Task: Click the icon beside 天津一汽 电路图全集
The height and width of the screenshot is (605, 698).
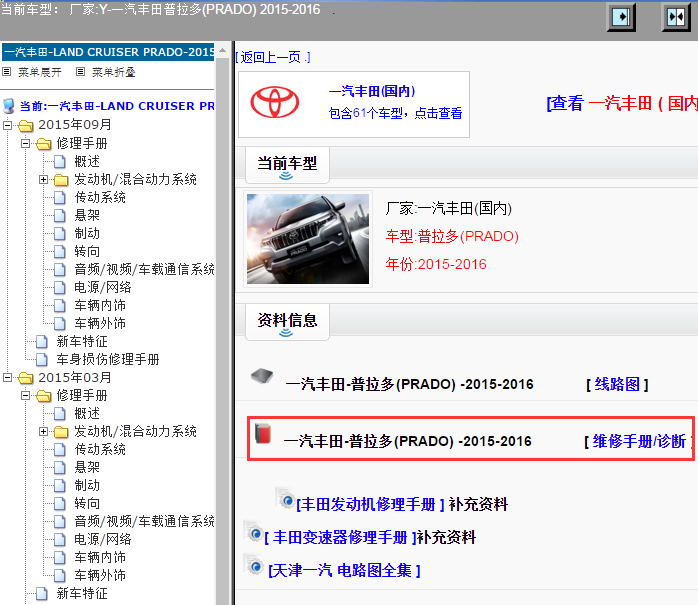Action: [254, 564]
